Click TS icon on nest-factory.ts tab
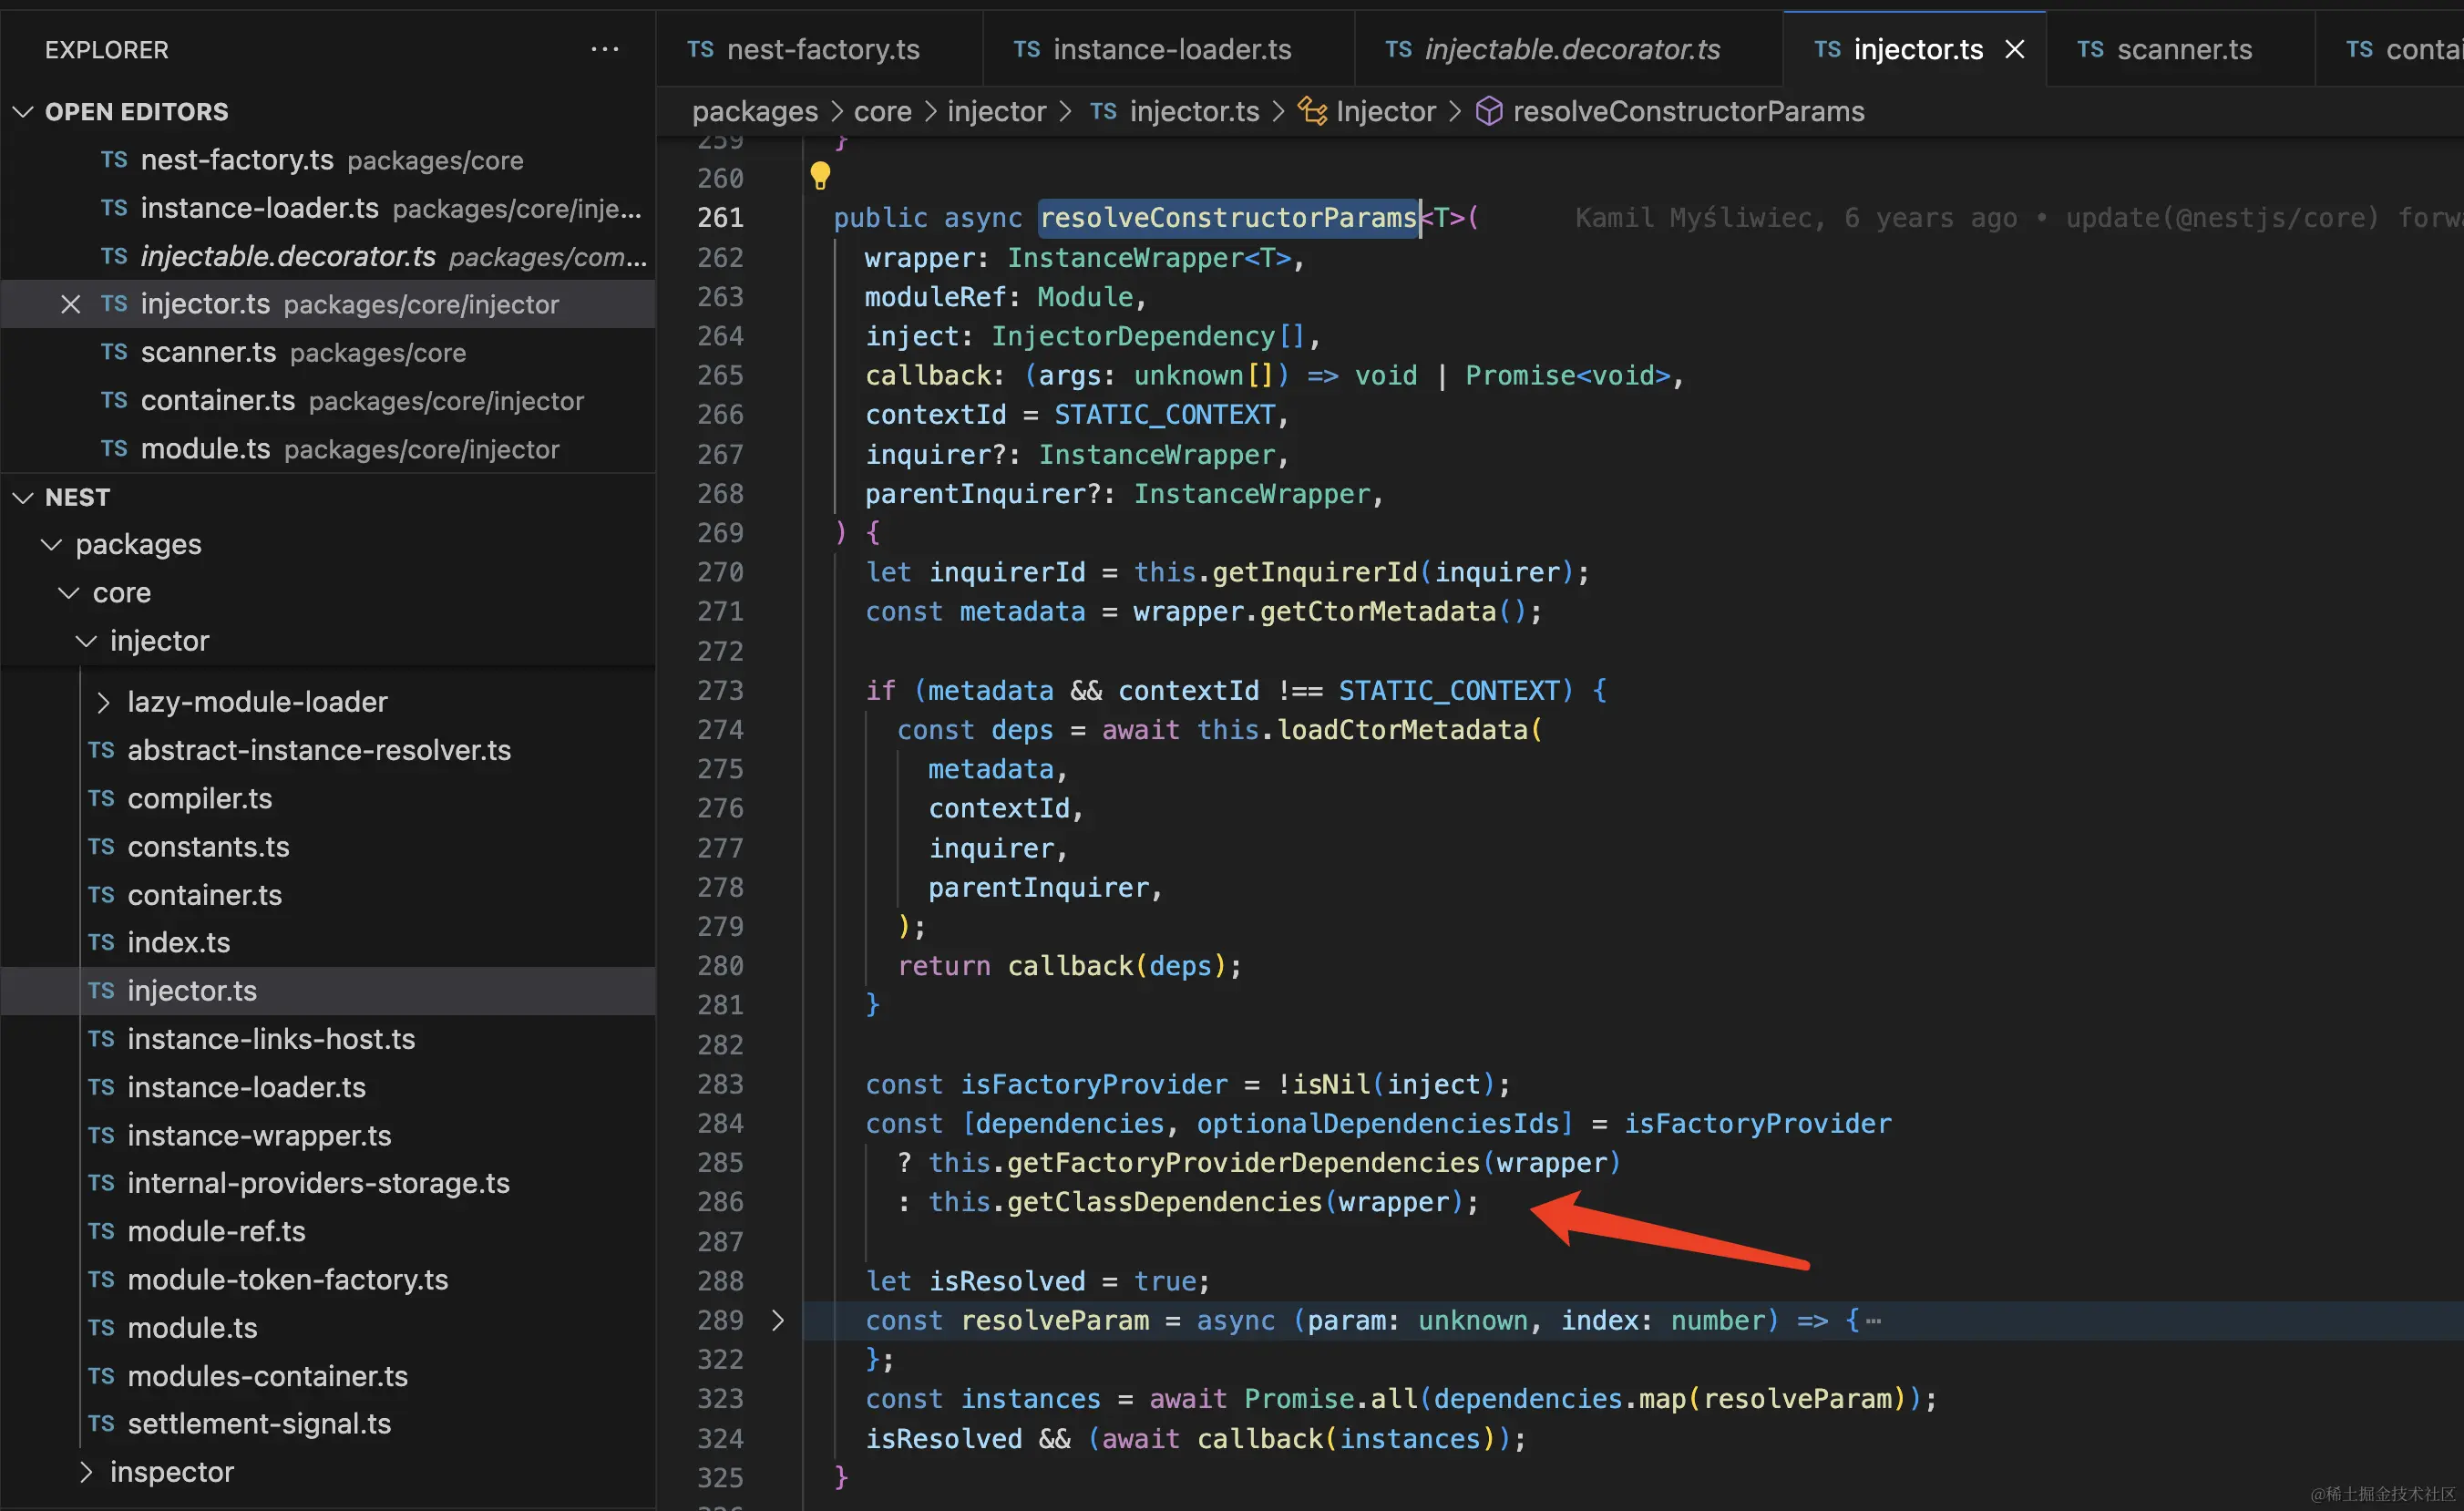This screenshot has height=1511, width=2464. click(700, 49)
